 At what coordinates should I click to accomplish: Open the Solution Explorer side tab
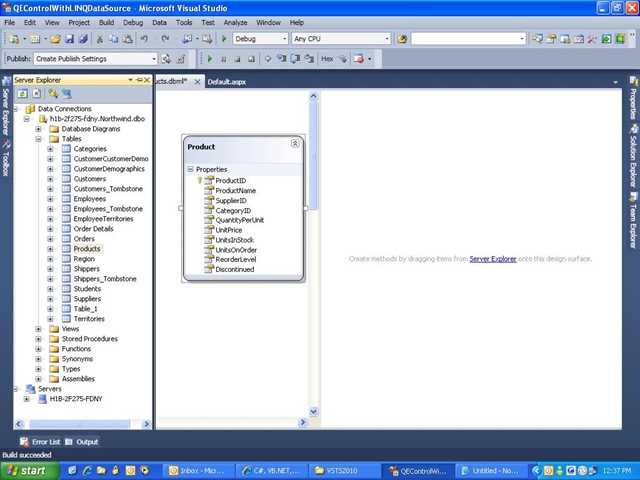click(633, 156)
